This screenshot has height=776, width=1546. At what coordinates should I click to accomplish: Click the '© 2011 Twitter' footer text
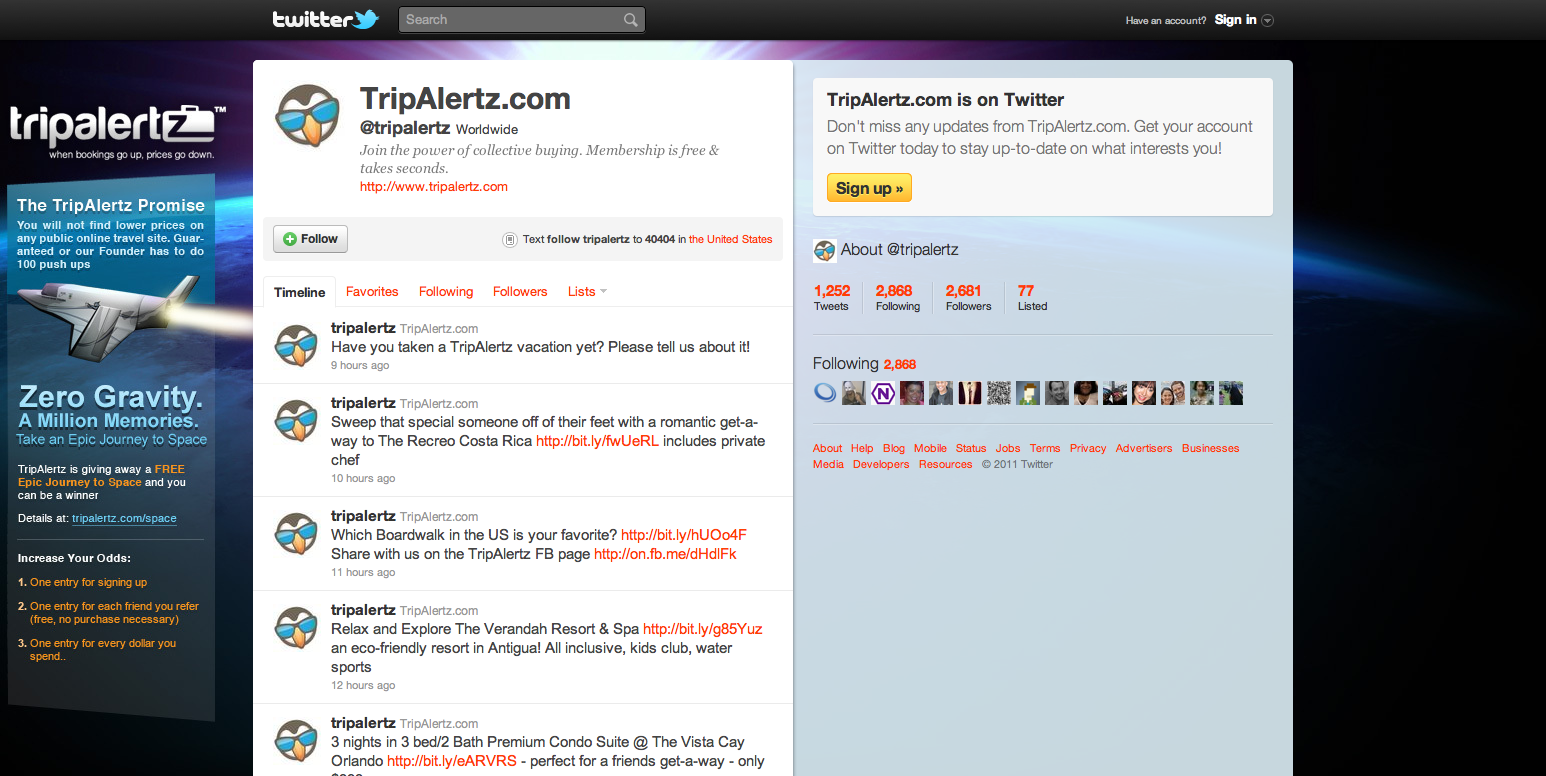coord(1017,465)
